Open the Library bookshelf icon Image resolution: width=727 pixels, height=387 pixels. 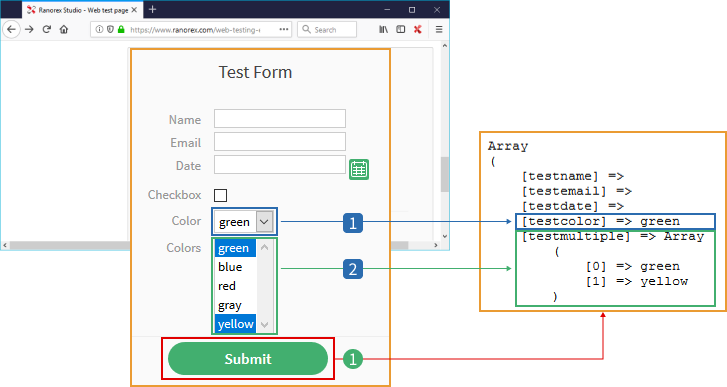coord(383,29)
